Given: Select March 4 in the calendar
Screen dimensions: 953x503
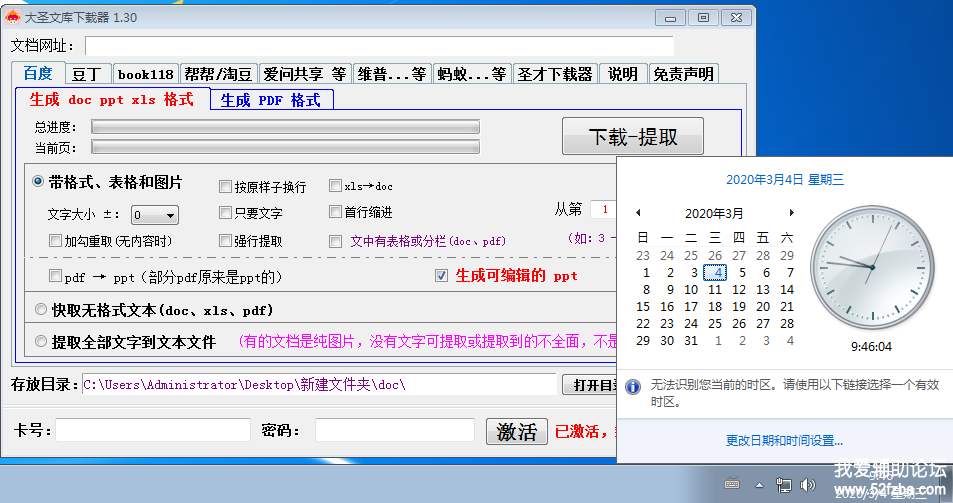Looking at the screenshot, I should point(715,272).
